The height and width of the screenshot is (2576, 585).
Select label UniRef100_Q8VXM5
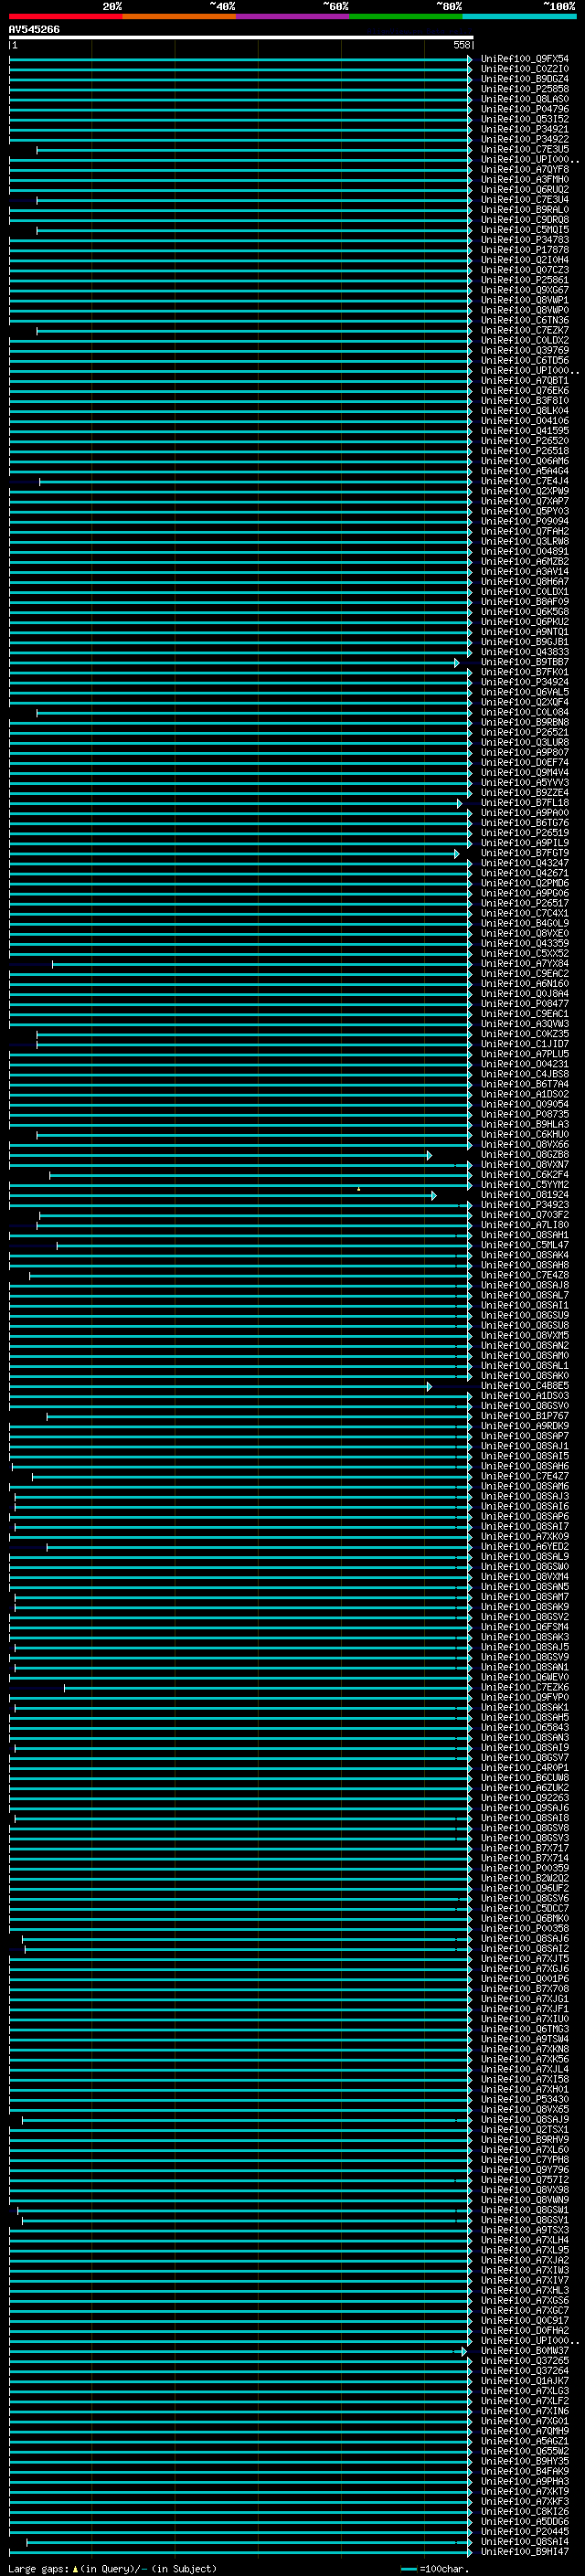coord(525,1336)
